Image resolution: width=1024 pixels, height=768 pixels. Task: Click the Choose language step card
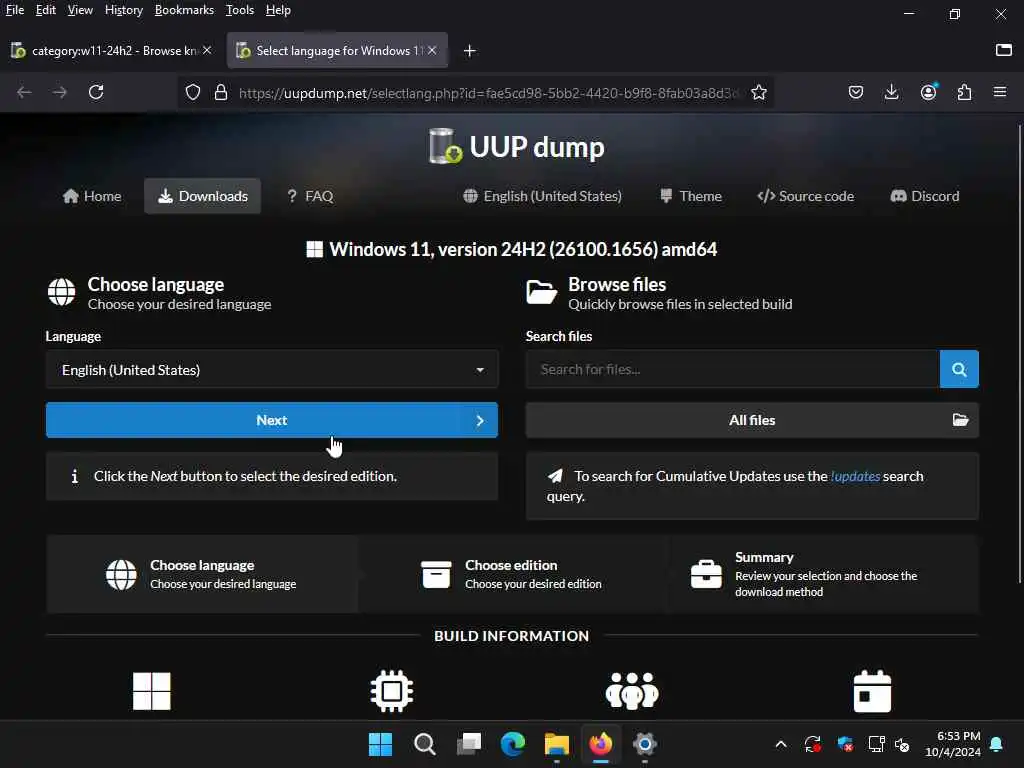[x=202, y=574]
